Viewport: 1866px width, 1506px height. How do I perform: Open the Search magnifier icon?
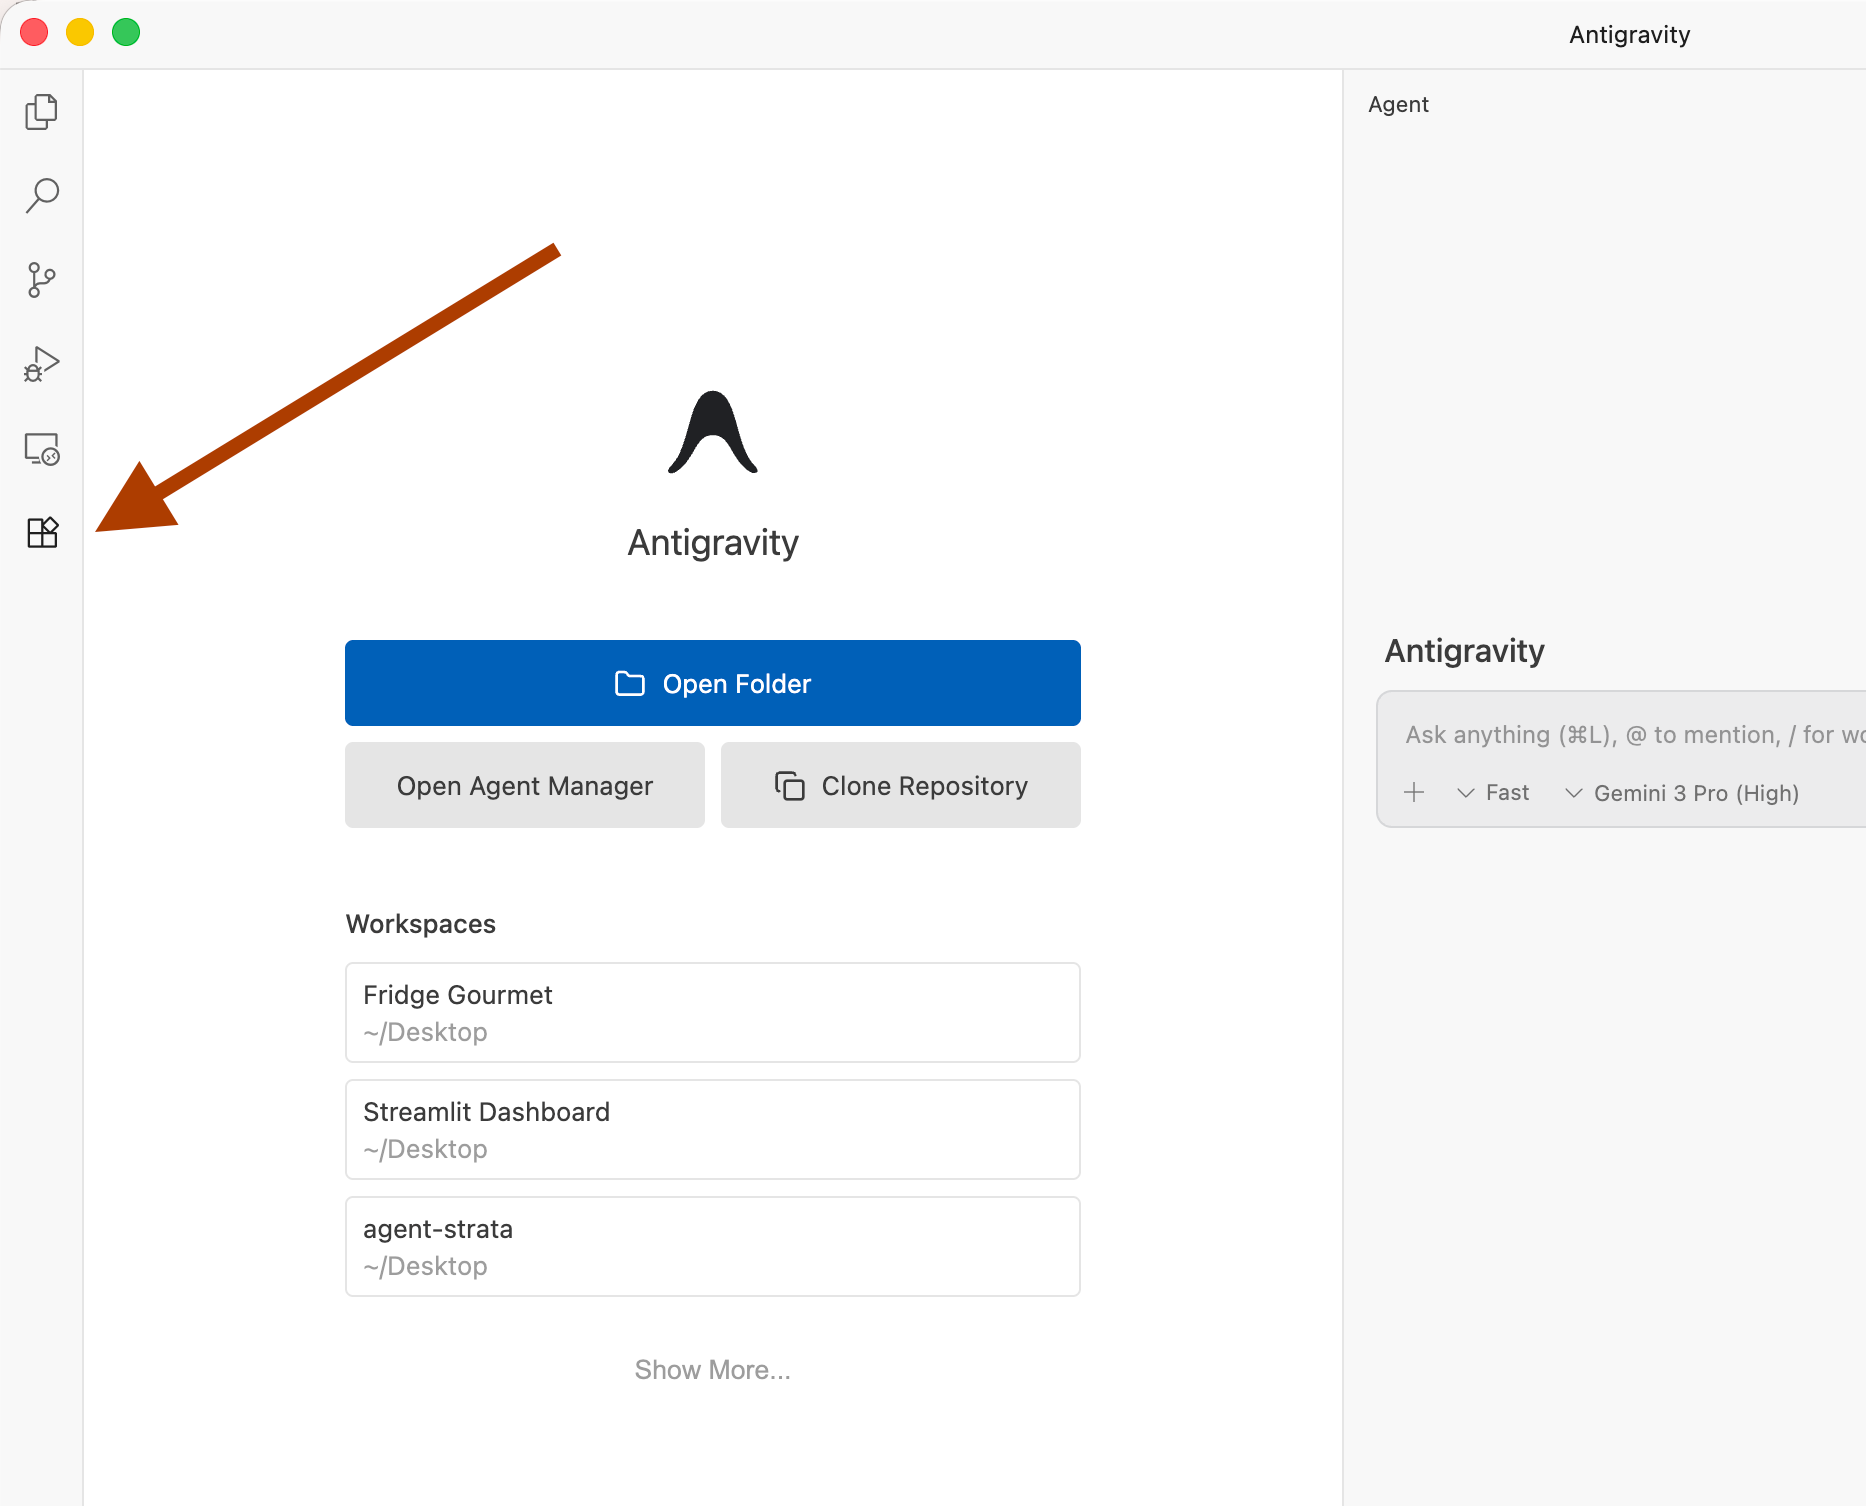[41, 196]
